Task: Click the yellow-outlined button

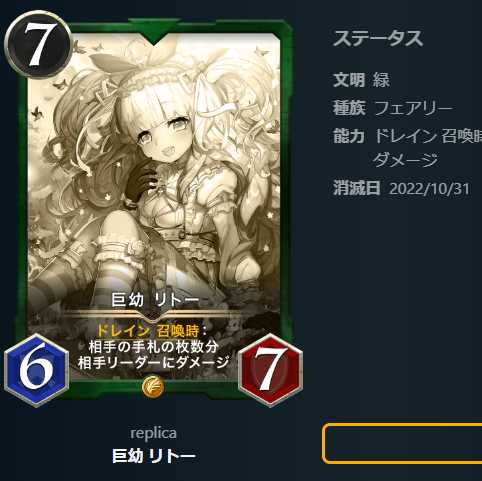Action: [402, 443]
